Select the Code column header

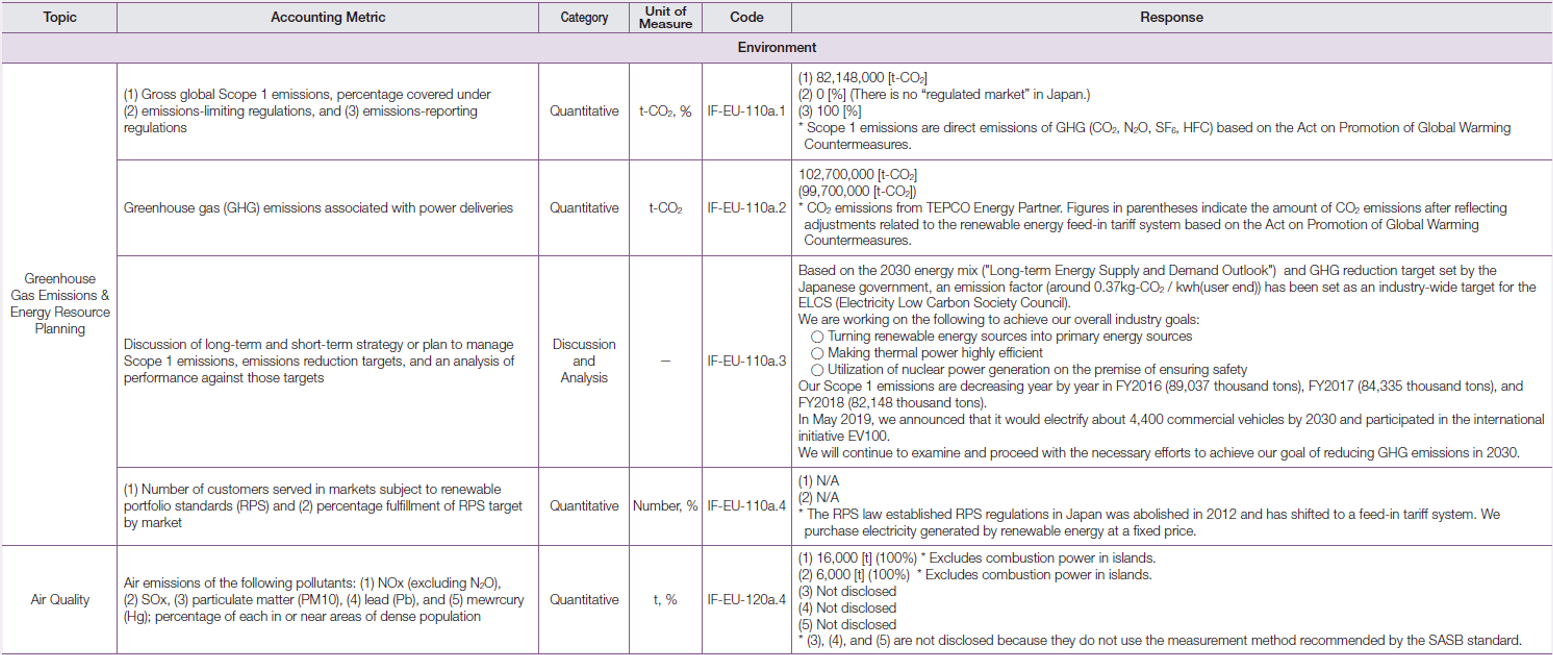pos(746,17)
